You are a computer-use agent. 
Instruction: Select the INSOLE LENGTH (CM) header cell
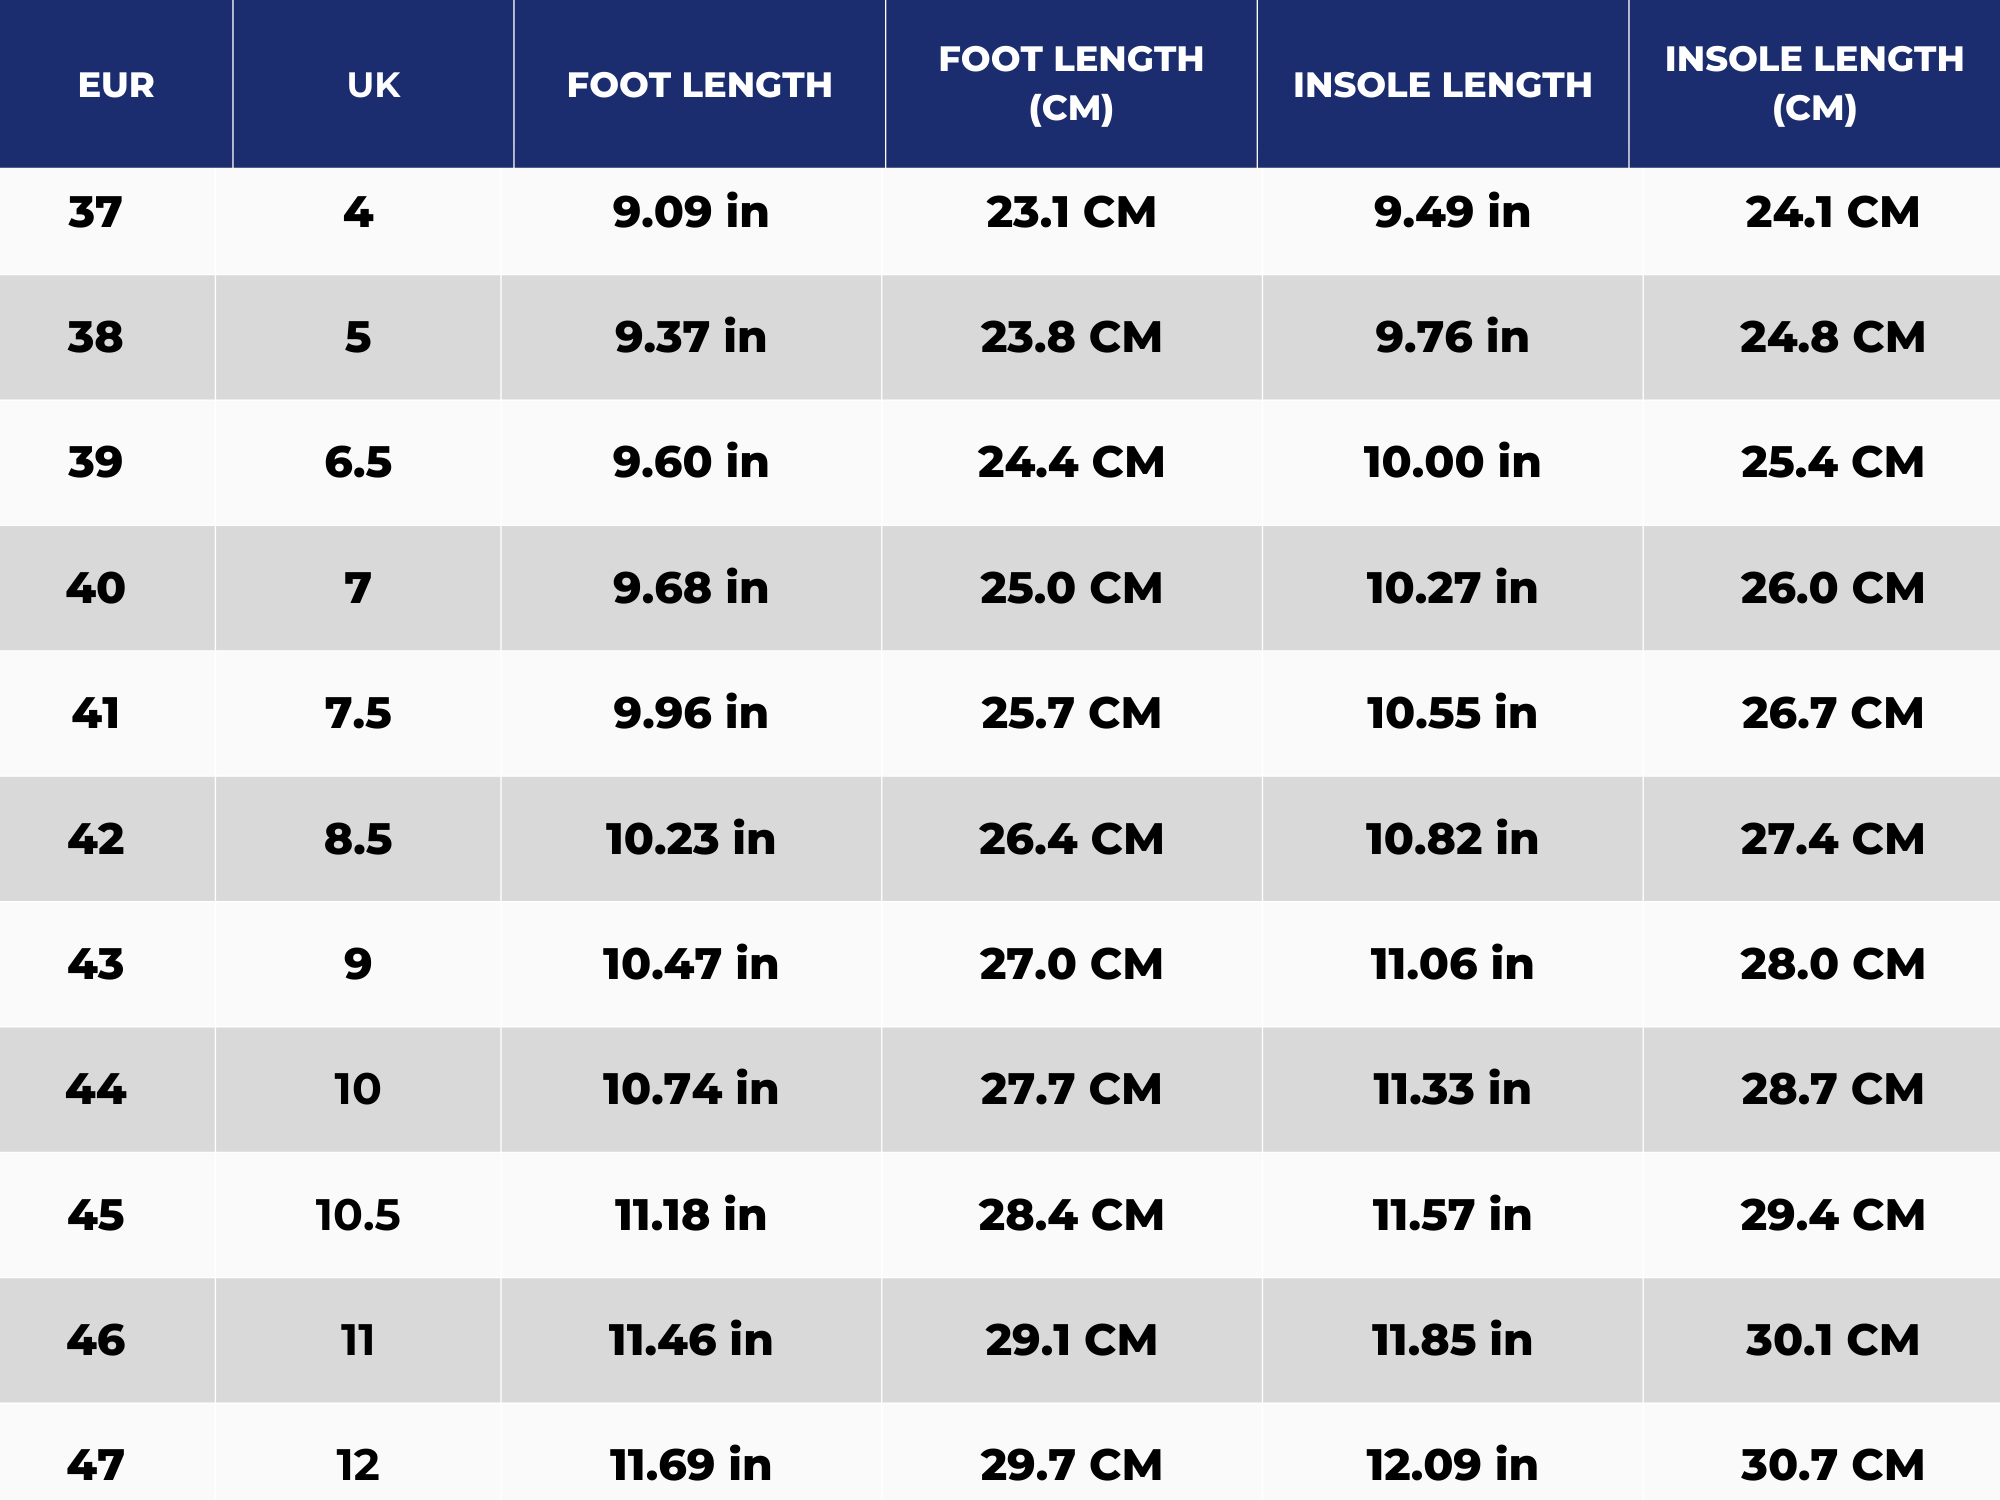(x=1813, y=84)
